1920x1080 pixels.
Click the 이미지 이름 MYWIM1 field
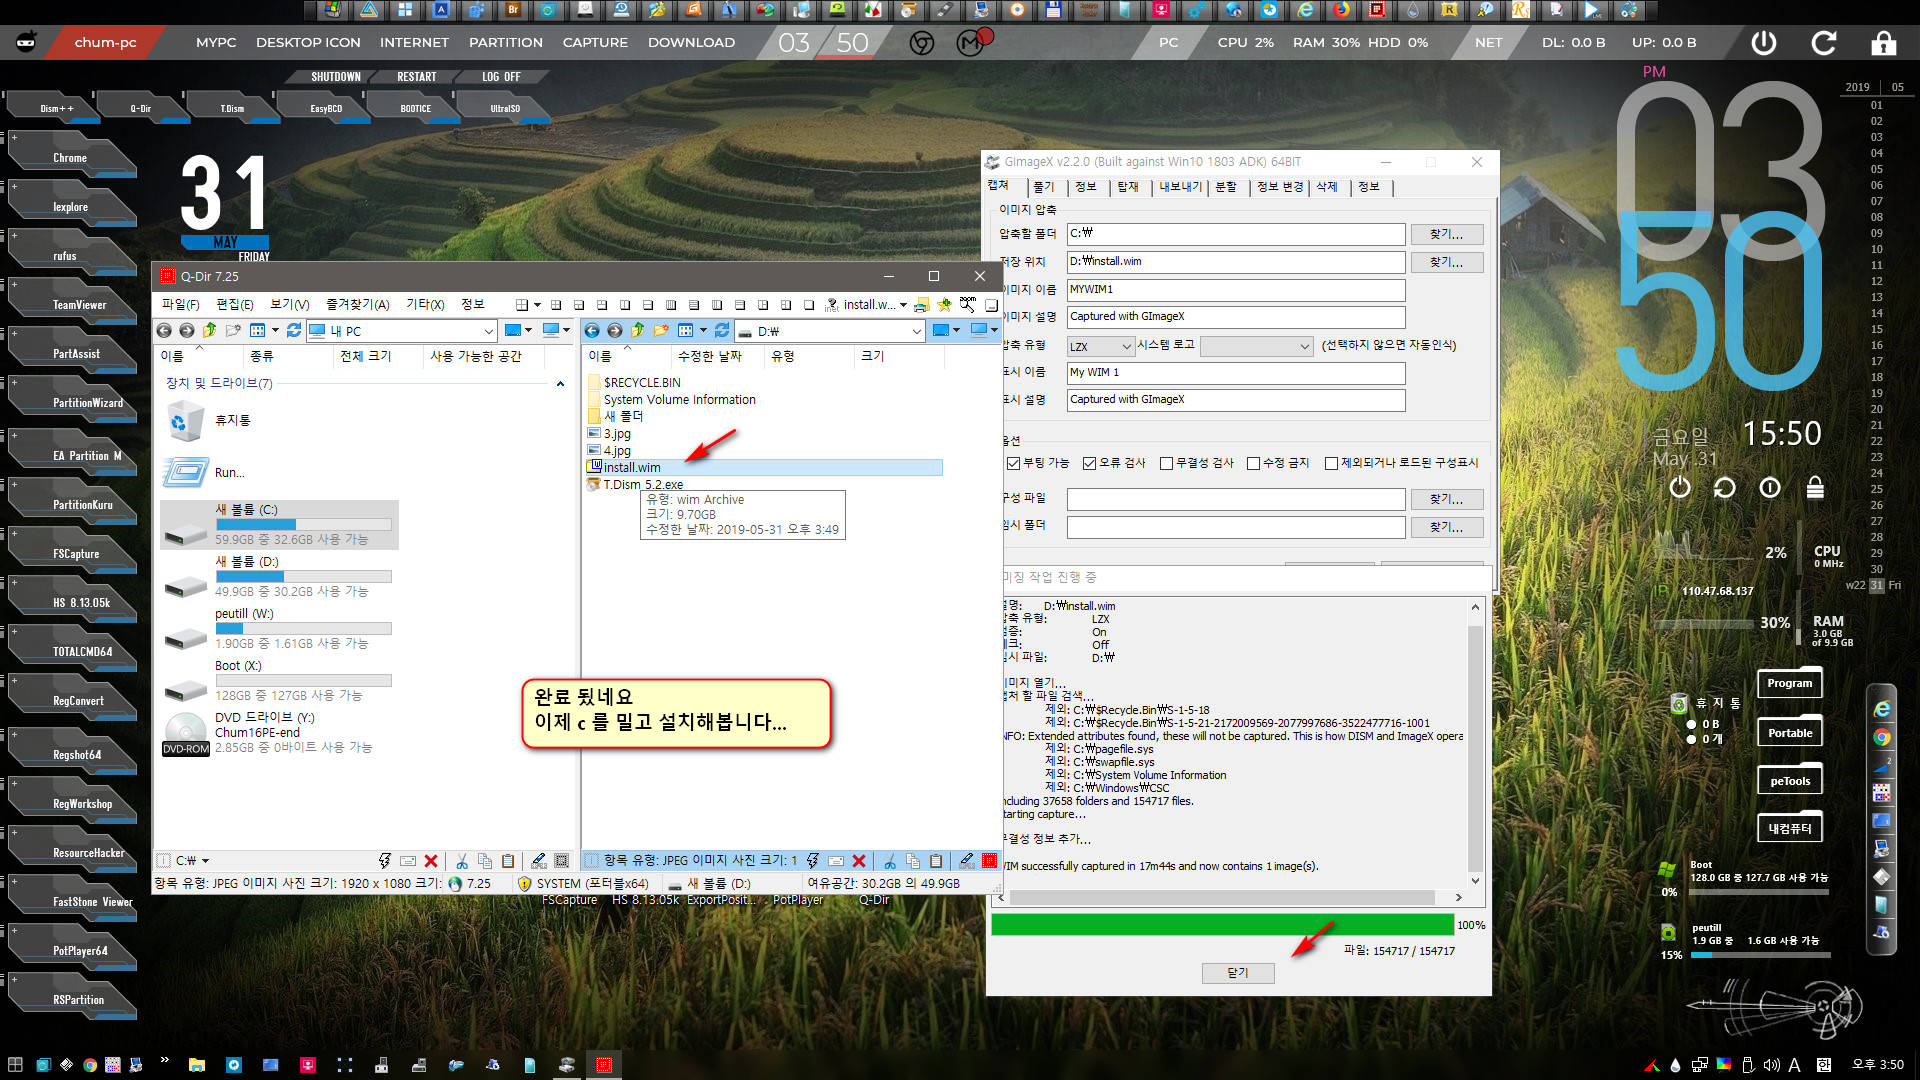point(1236,290)
